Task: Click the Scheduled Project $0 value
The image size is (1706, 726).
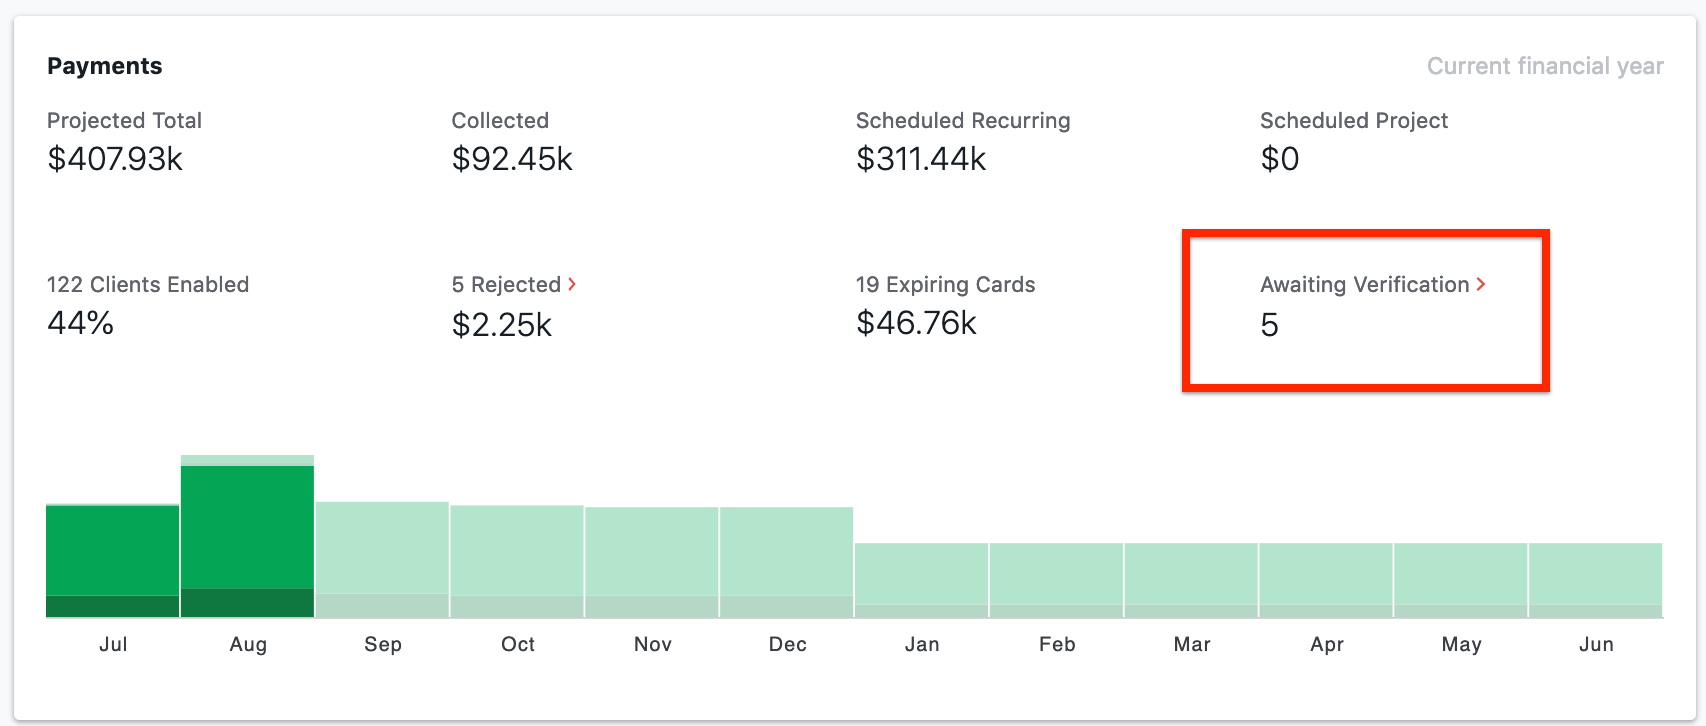Action: (1279, 159)
